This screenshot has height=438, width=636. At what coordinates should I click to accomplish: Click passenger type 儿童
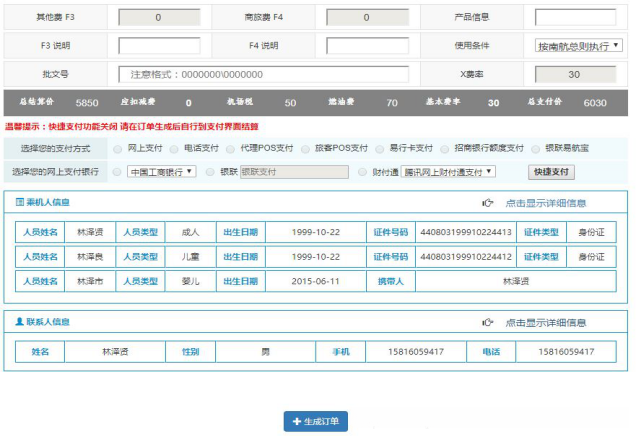click(190, 257)
